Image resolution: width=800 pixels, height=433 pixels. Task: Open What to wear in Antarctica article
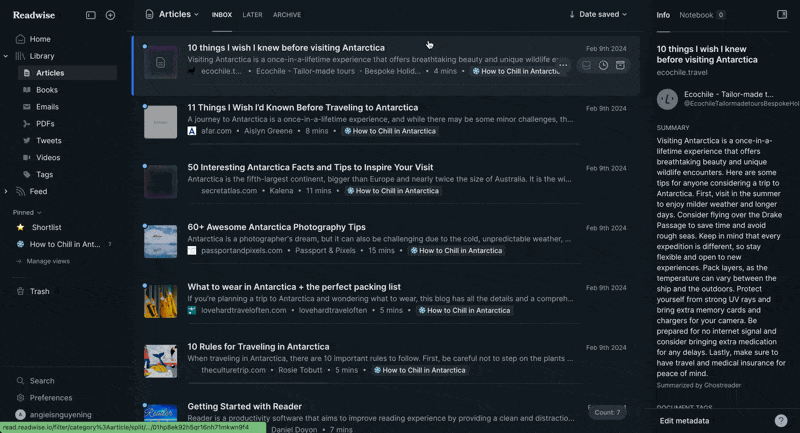pyautogui.click(x=294, y=287)
